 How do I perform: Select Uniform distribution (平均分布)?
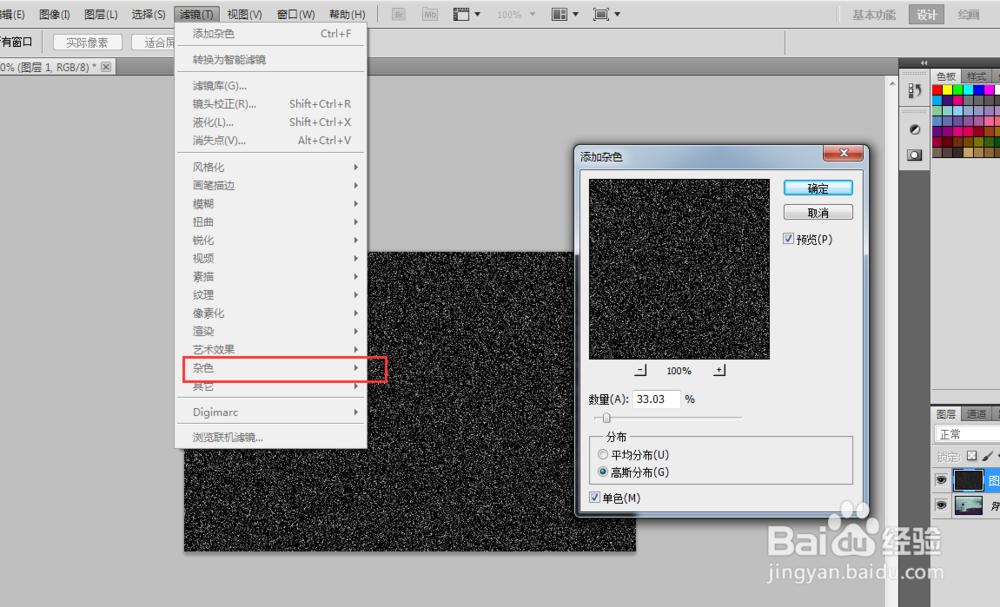tap(603, 455)
